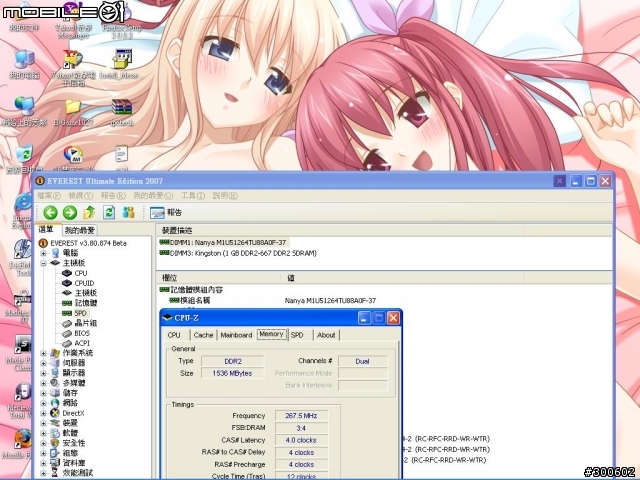Select 晶片組 chipset in the tree
The width and height of the screenshot is (640, 480).
[86, 323]
